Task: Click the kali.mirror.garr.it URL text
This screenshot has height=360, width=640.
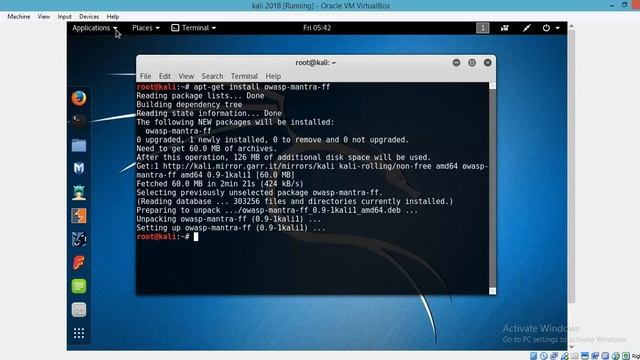Action: pos(249,166)
